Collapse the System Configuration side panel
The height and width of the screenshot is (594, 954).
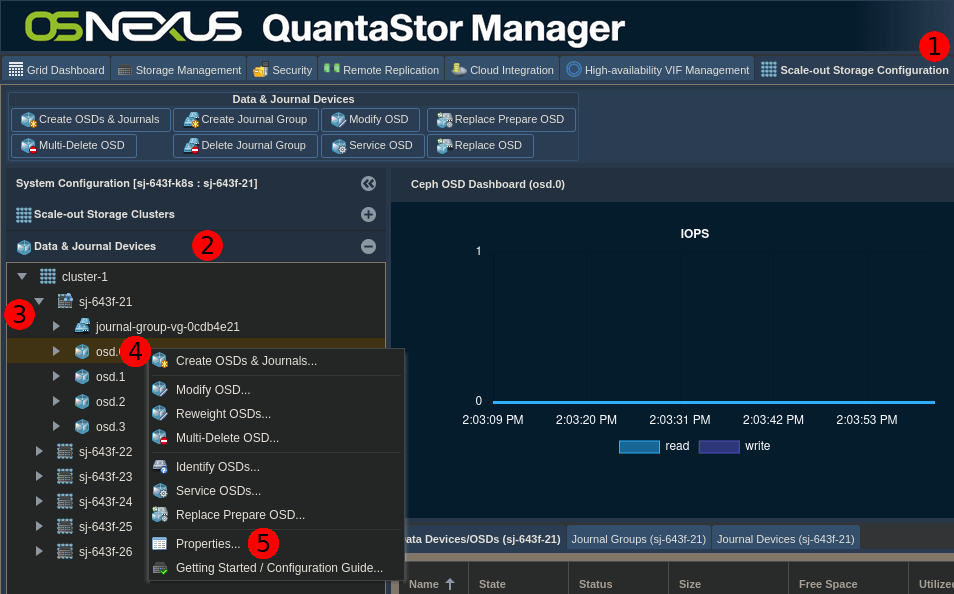click(x=368, y=184)
